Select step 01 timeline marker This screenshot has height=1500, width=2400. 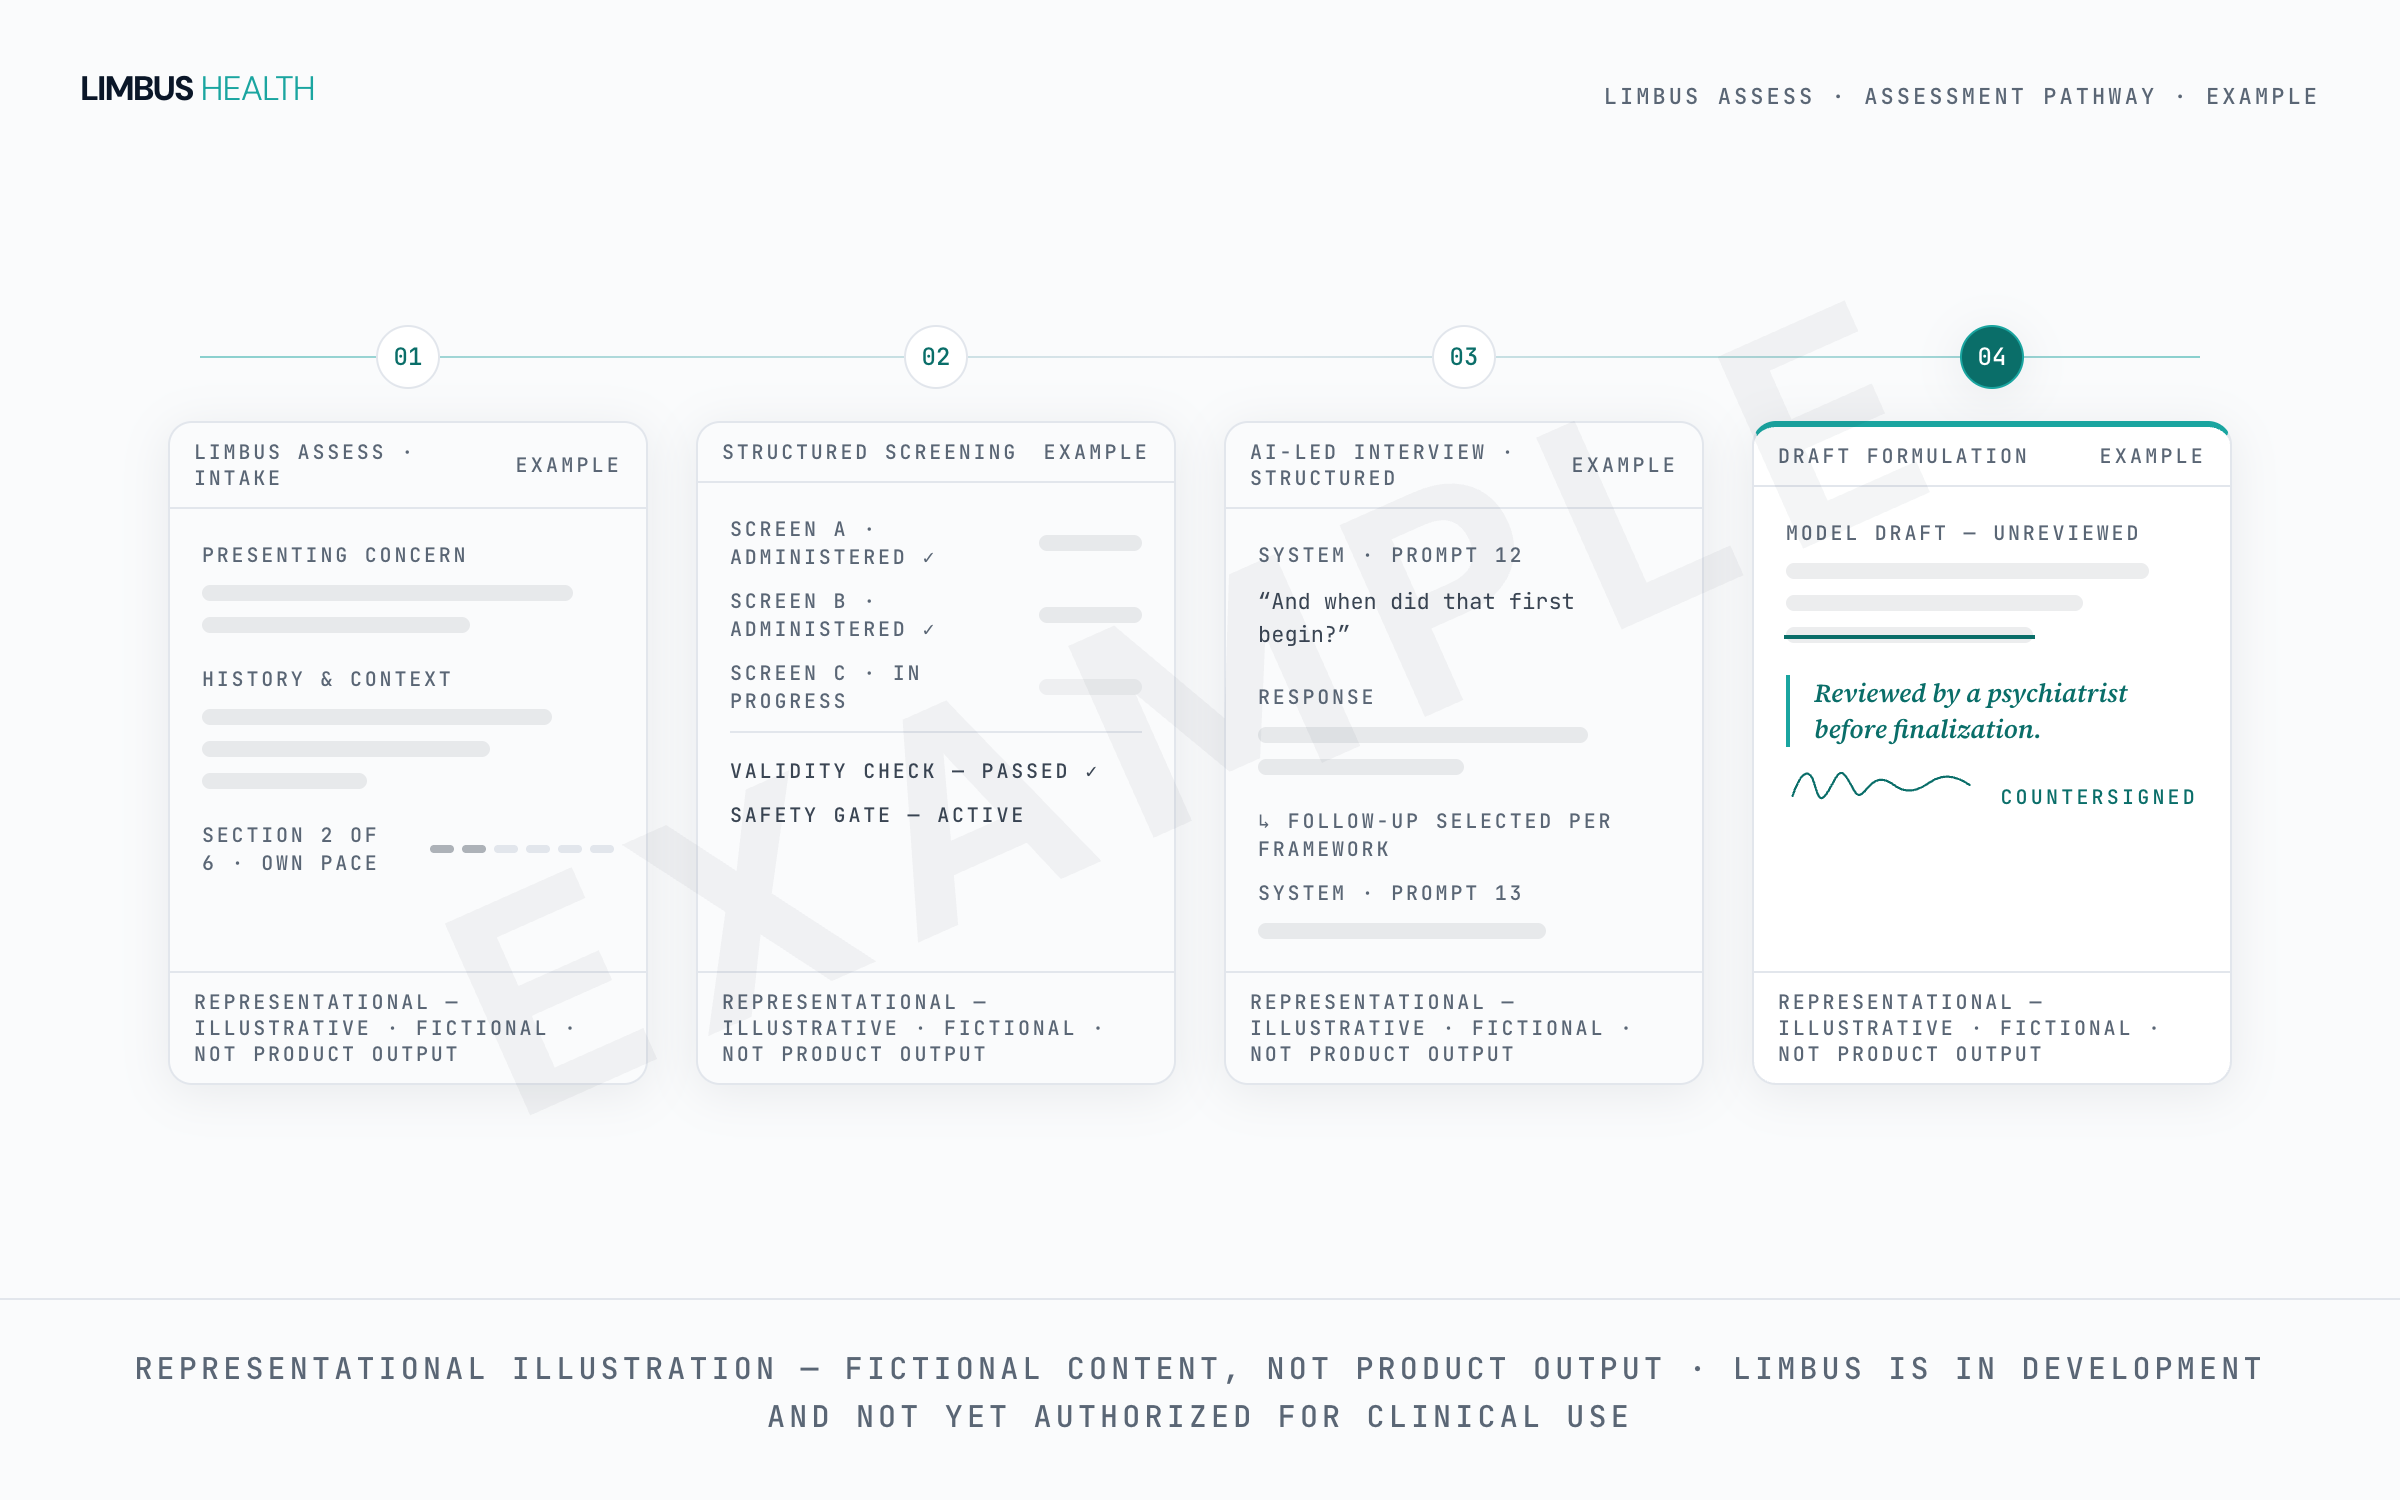click(x=408, y=357)
